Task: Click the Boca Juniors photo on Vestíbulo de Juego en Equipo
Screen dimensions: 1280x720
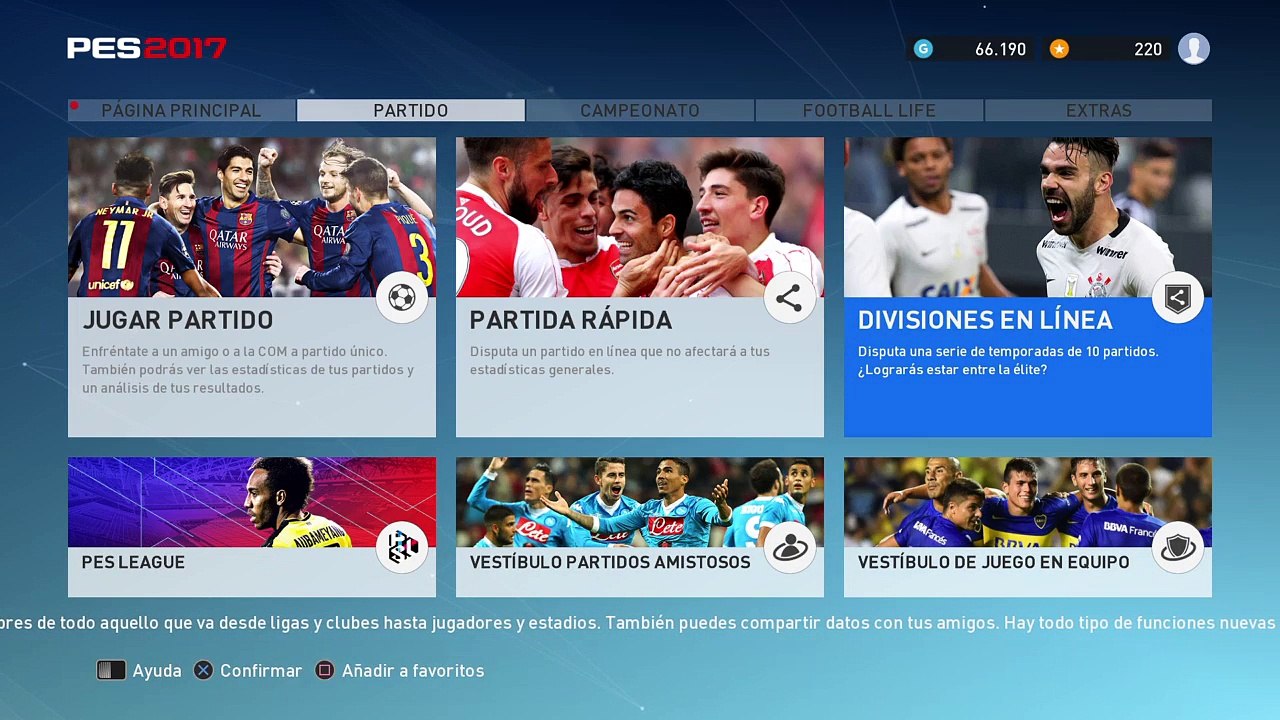Action: coord(1028,502)
